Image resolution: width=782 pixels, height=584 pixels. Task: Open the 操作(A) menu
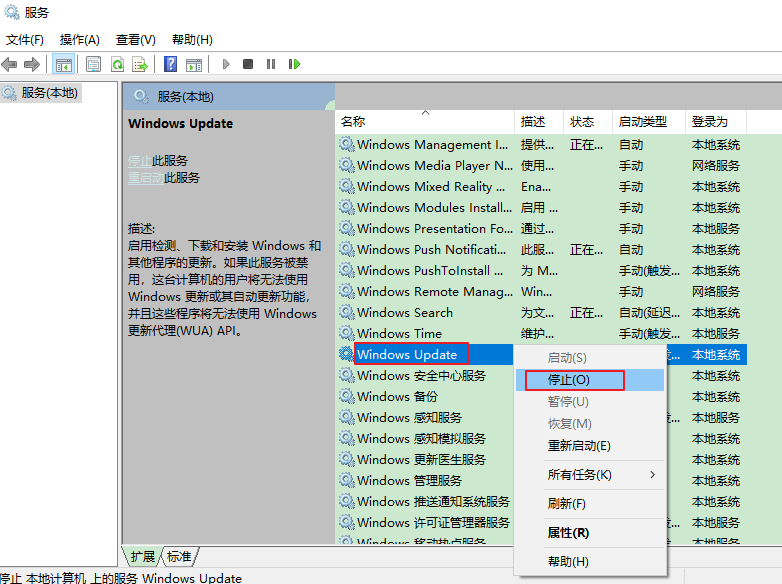(x=80, y=40)
